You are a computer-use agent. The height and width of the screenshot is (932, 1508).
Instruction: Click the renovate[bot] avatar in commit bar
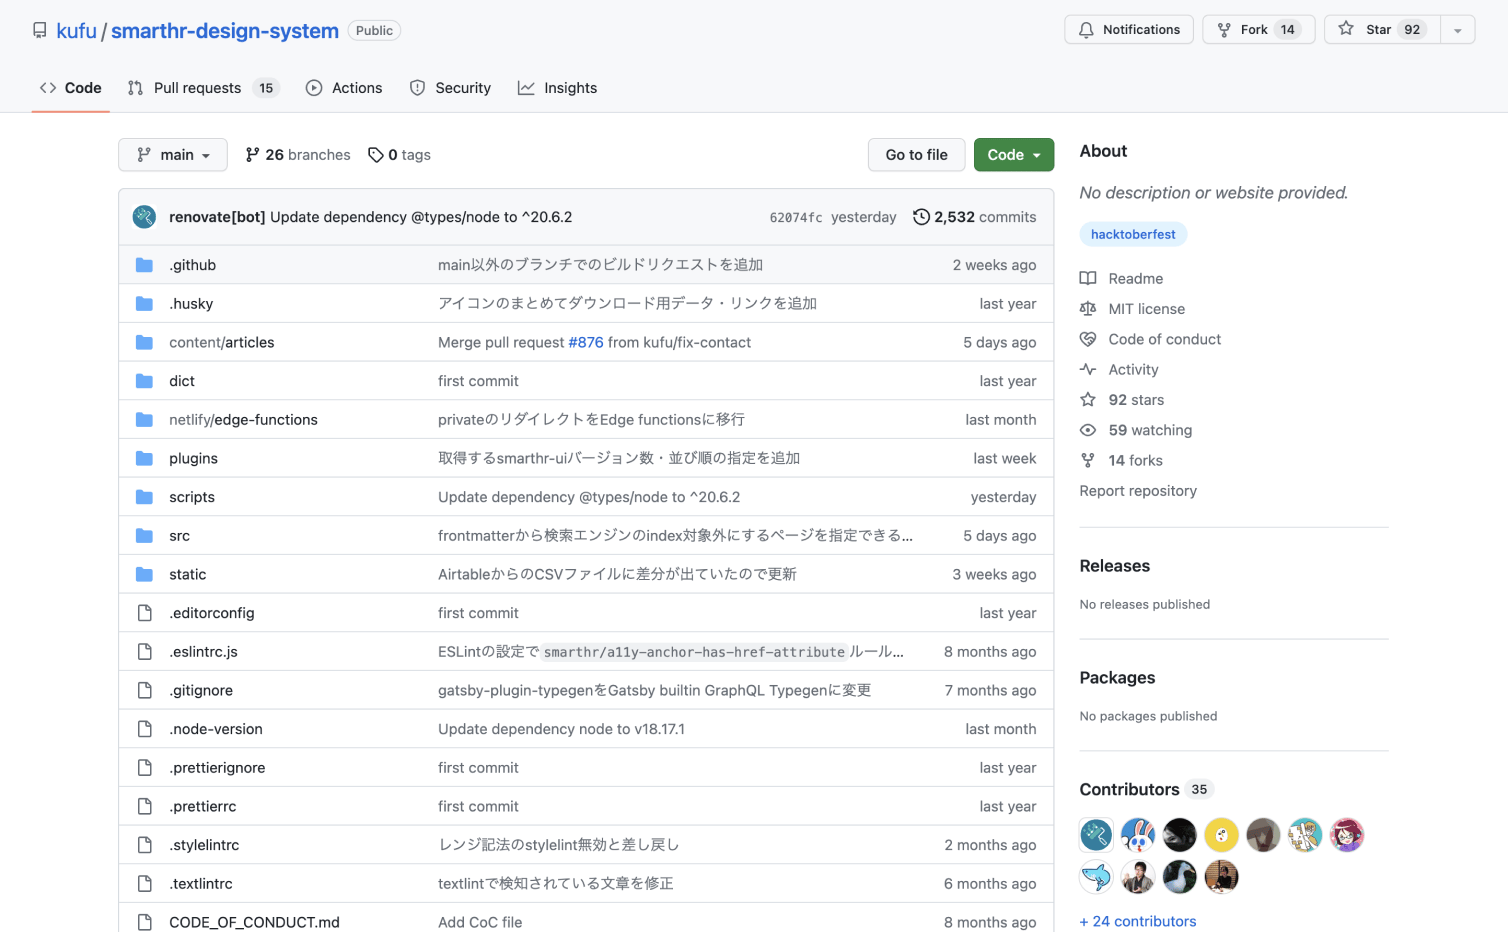click(x=144, y=217)
